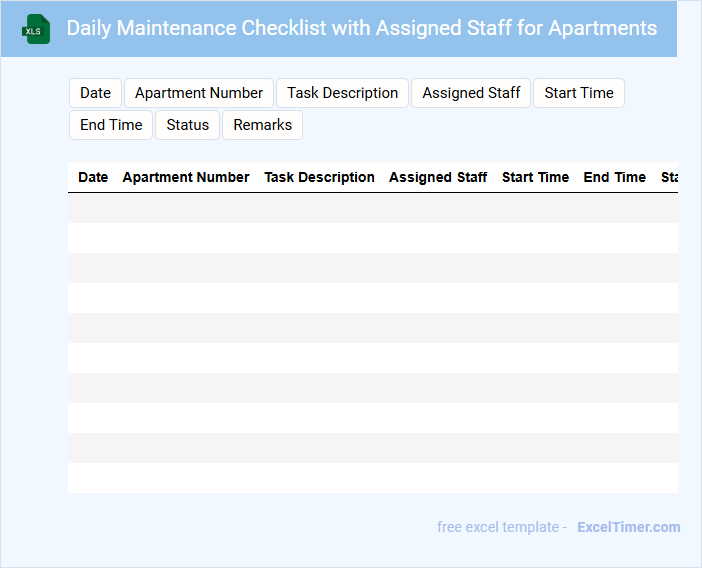Image resolution: width=702 pixels, height=568 pixels.
Task: Click the Start Time column header
Action: coord(535,177)
